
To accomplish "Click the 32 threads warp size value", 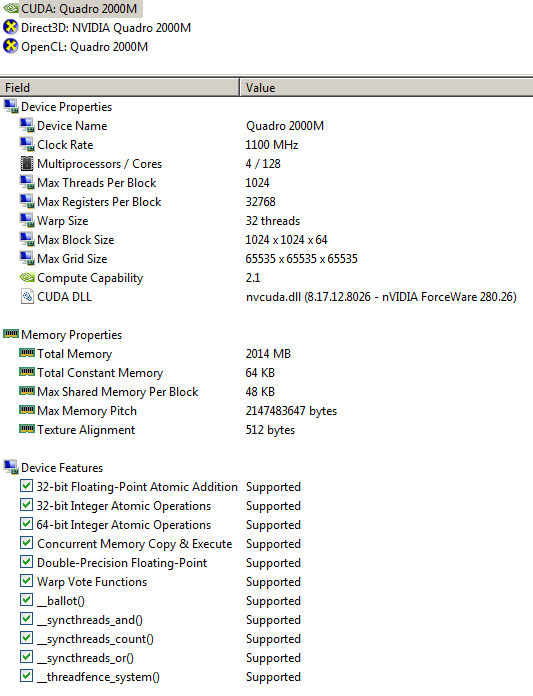I will (273, 221).
